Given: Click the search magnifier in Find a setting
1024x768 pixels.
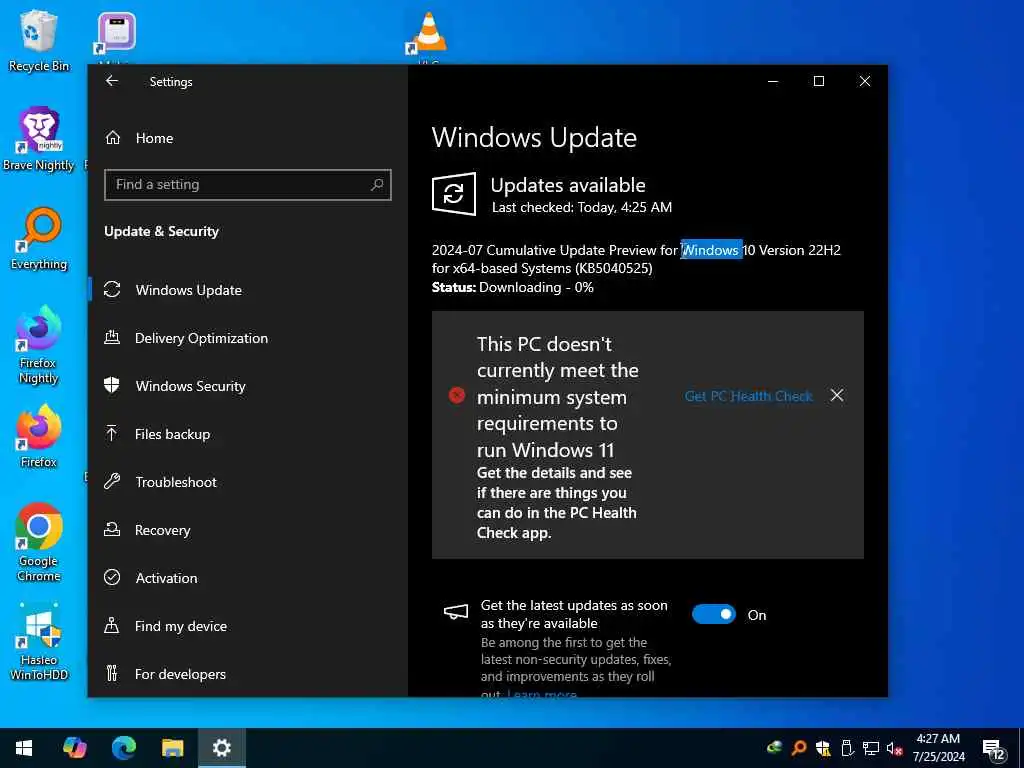Looking at the screenshot, I should click(377, 185).
